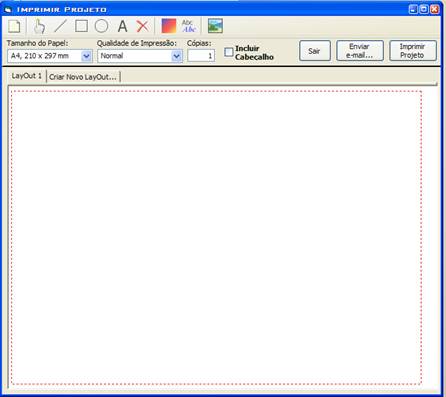Click the Imprimir Projeto button
The height and width of the screenshot is (397, 446).
[x=413, y=51]
